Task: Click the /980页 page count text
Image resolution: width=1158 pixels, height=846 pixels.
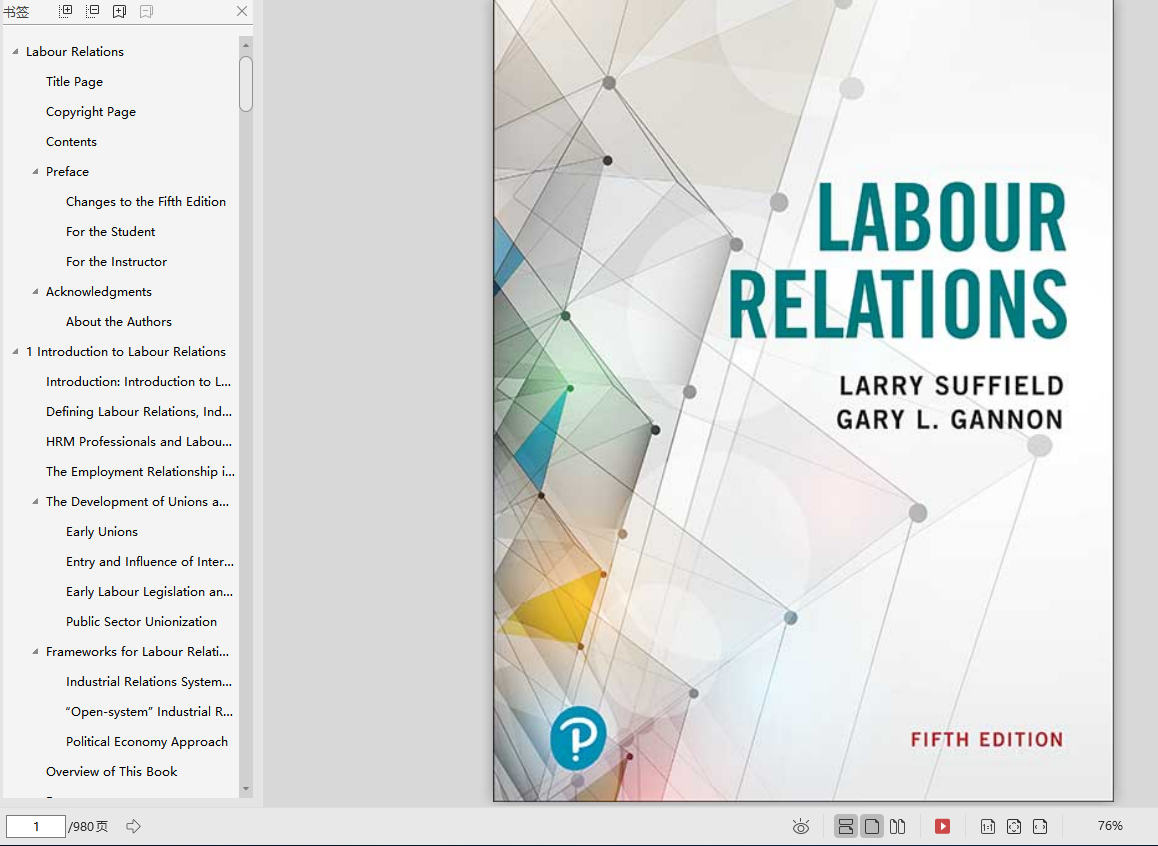Action: coord(88,826)
